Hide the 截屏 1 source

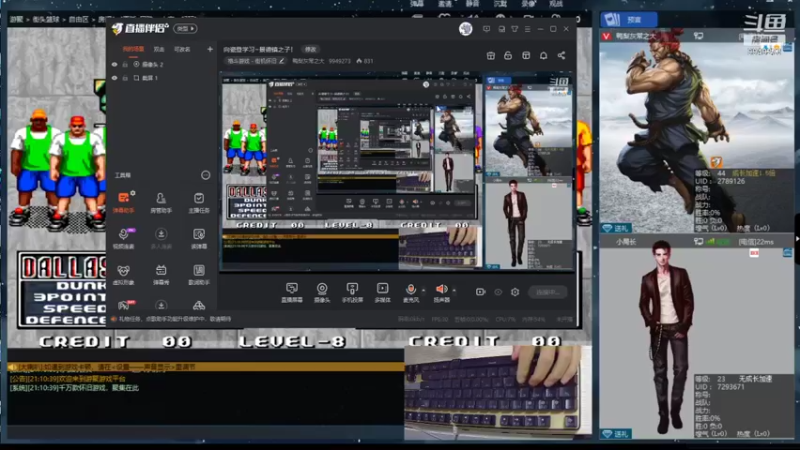pyautogui.click(x=114, y=78)
